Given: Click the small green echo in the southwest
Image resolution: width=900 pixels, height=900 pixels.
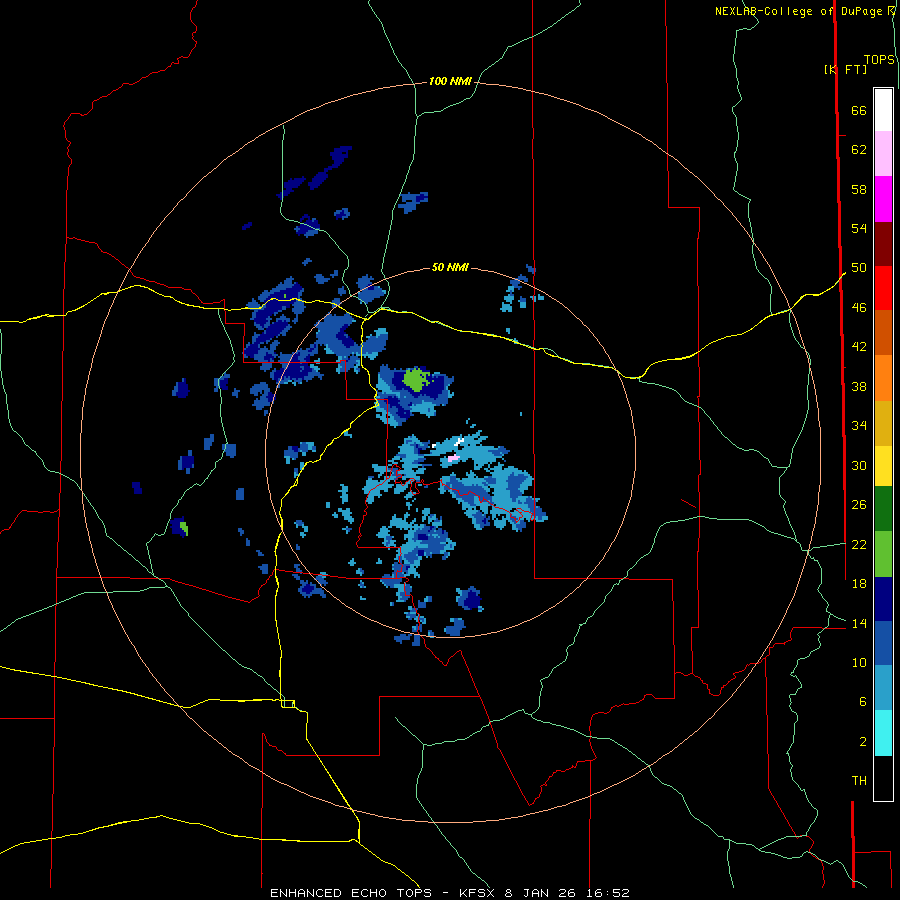Looking at the screenshot, I should click(x=184, y=527).
